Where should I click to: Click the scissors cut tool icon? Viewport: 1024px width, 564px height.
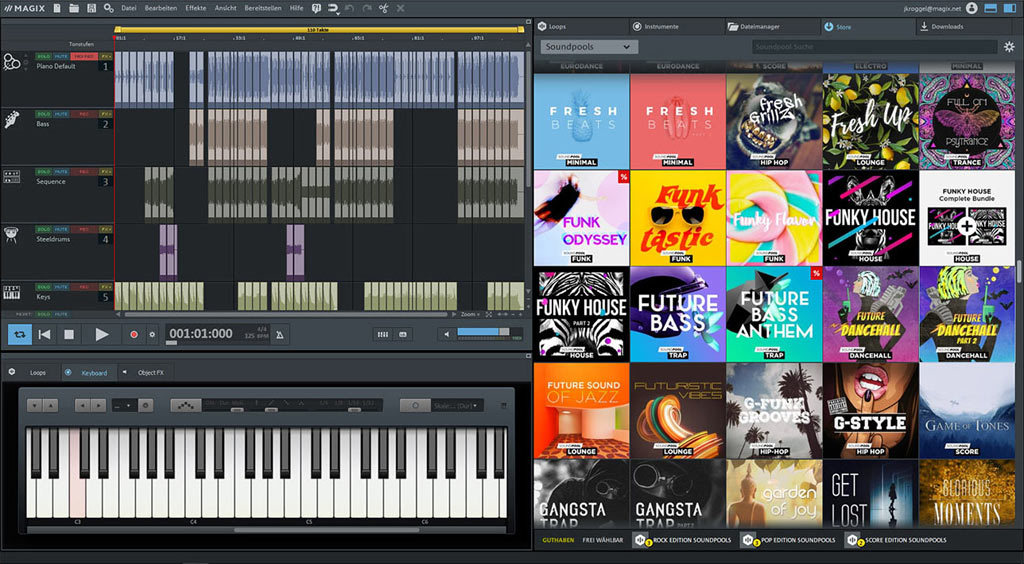[x=383, y=8]
